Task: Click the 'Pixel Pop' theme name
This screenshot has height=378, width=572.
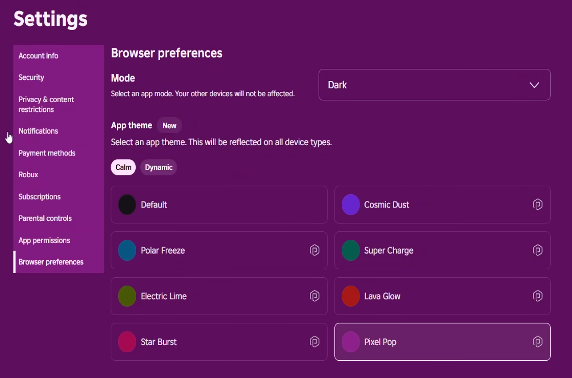Action: (x=380, y=342)
